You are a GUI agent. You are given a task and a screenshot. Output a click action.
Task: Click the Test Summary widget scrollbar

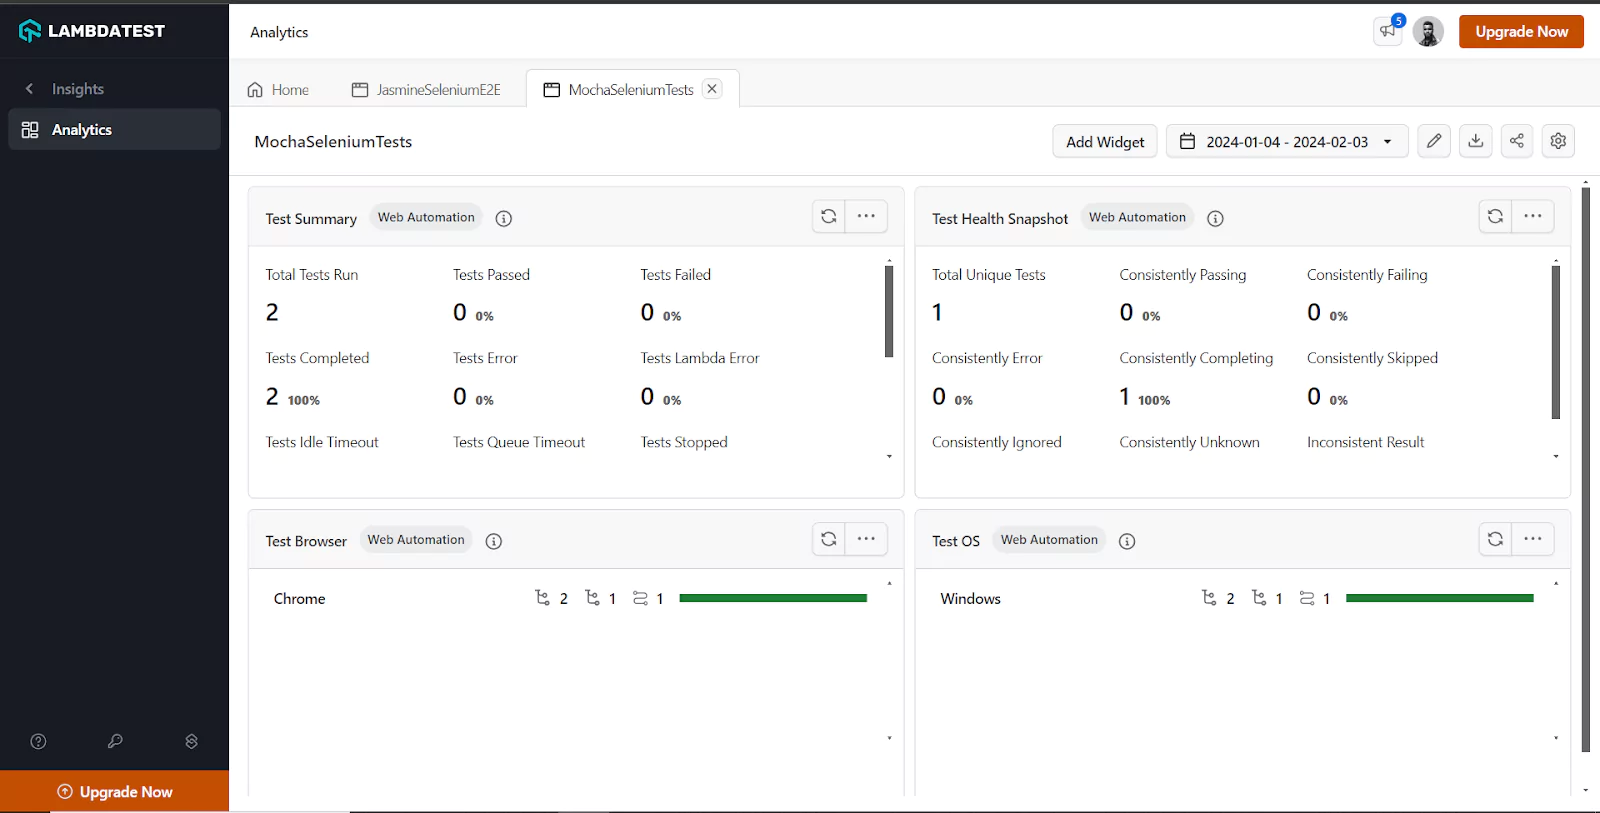tap(889, 312)
